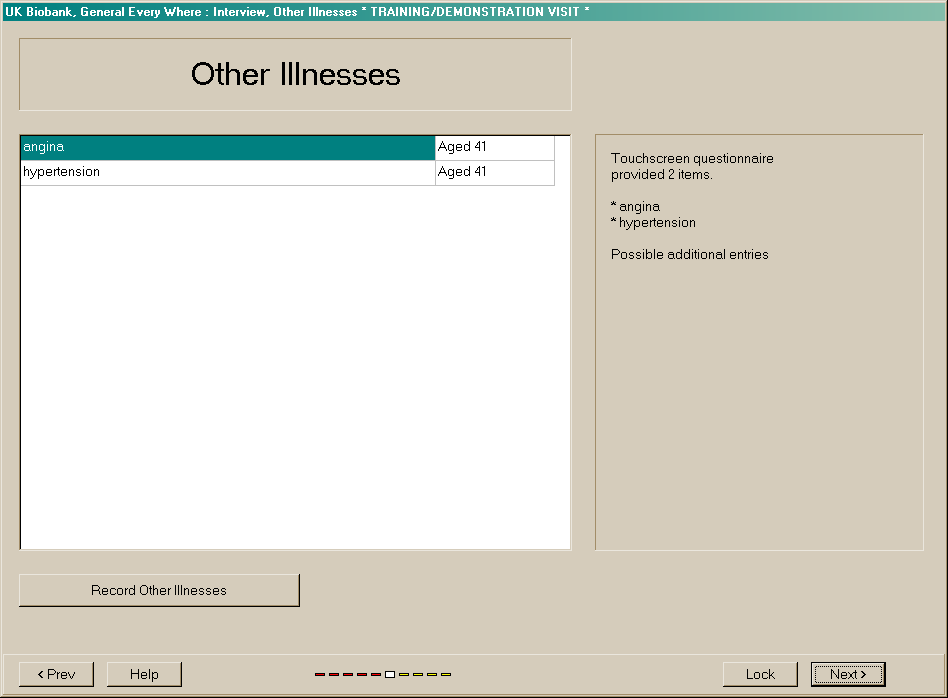Click the Record Other Illnesses button
This screenshot has height=698, width=948.
click(x=159, y=590)
